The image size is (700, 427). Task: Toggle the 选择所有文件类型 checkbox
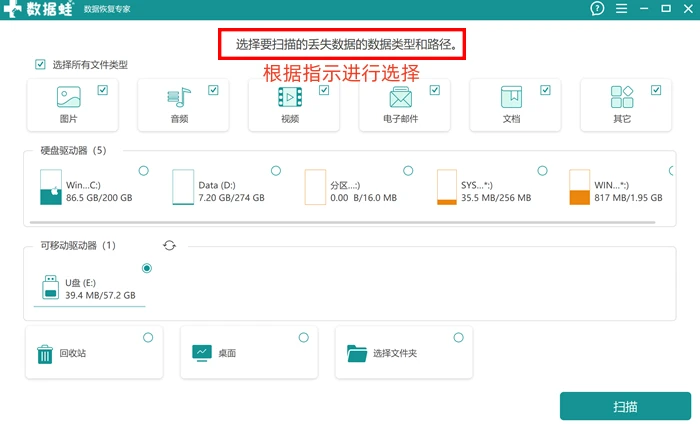(x=40, y=64)
